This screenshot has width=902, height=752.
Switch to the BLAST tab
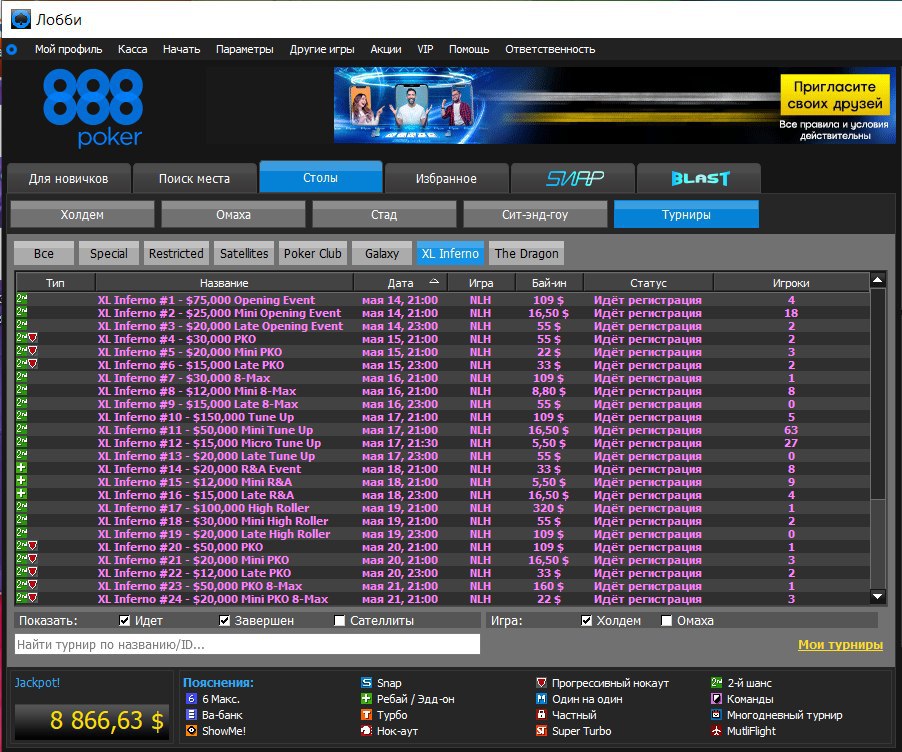tap(700, 178)
